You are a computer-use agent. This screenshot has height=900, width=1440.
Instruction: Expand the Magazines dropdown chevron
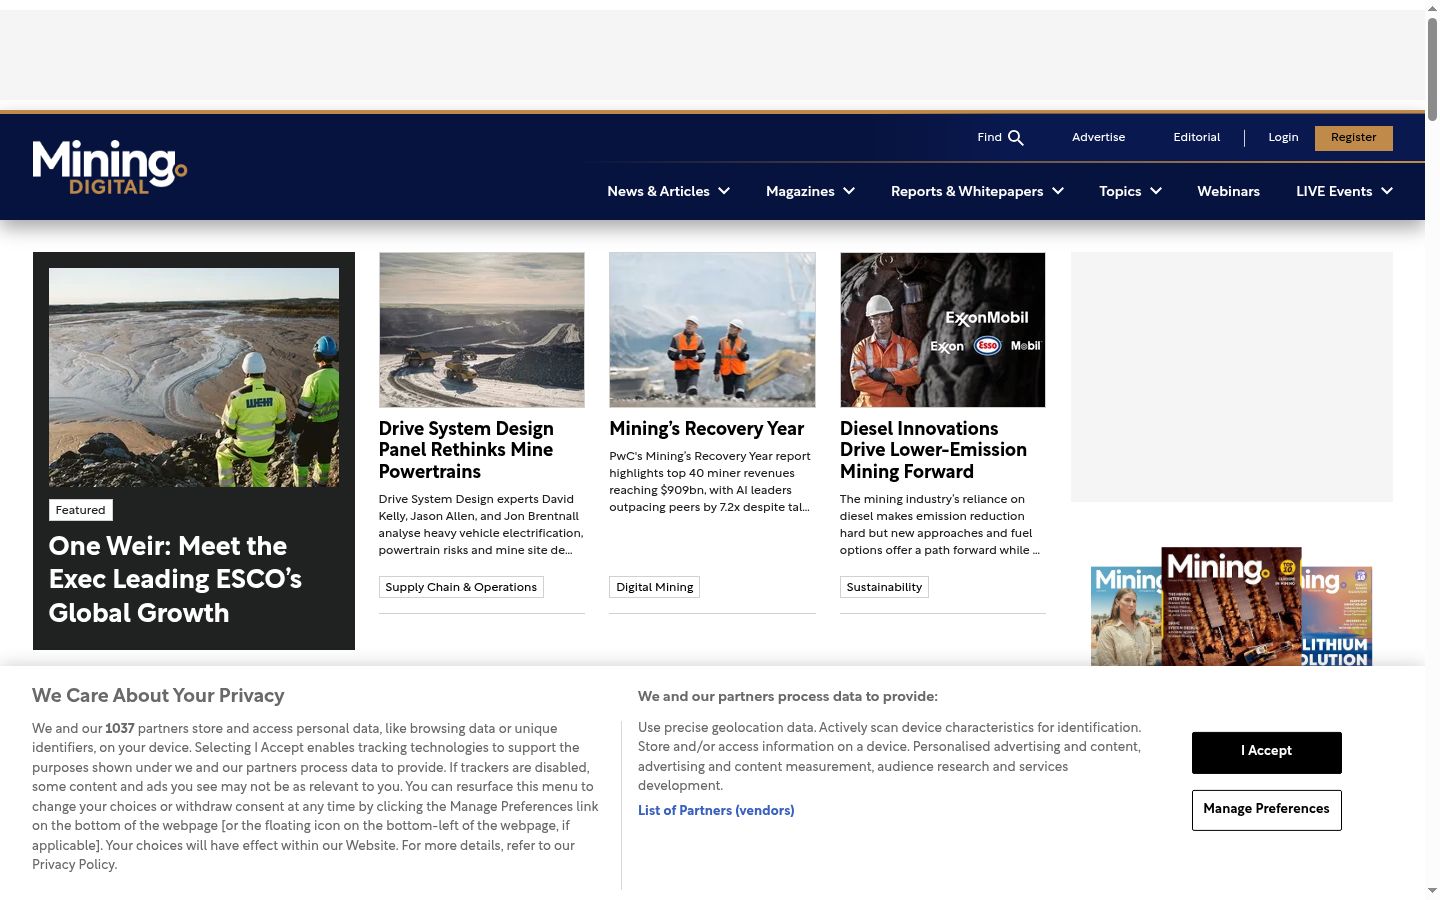pyautogui.click(x=849, y=191)
